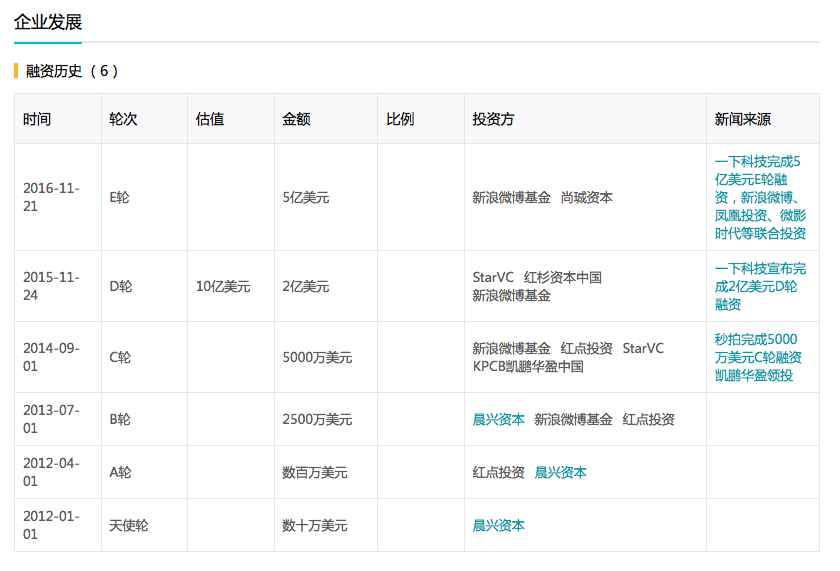Click 晨兴资本 in the B轮 row
This screenshot has width=840, height=571.
pyautogui.click(x=498, y=420)
